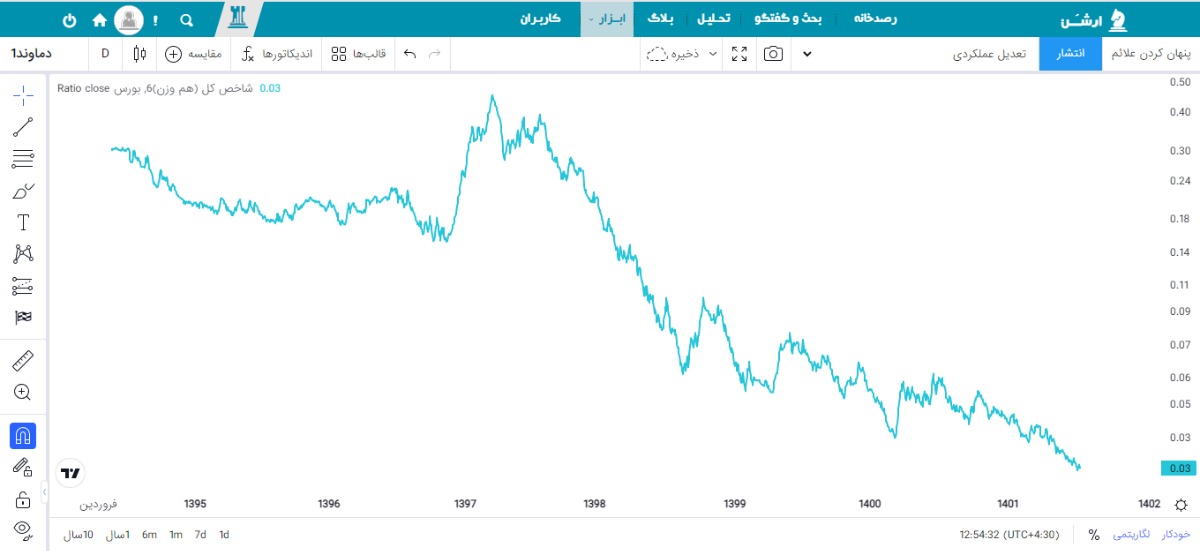Viewport: 1200px width, 551px height.
Task: Open the ruler measure tool
Action: tap(23, 360)
